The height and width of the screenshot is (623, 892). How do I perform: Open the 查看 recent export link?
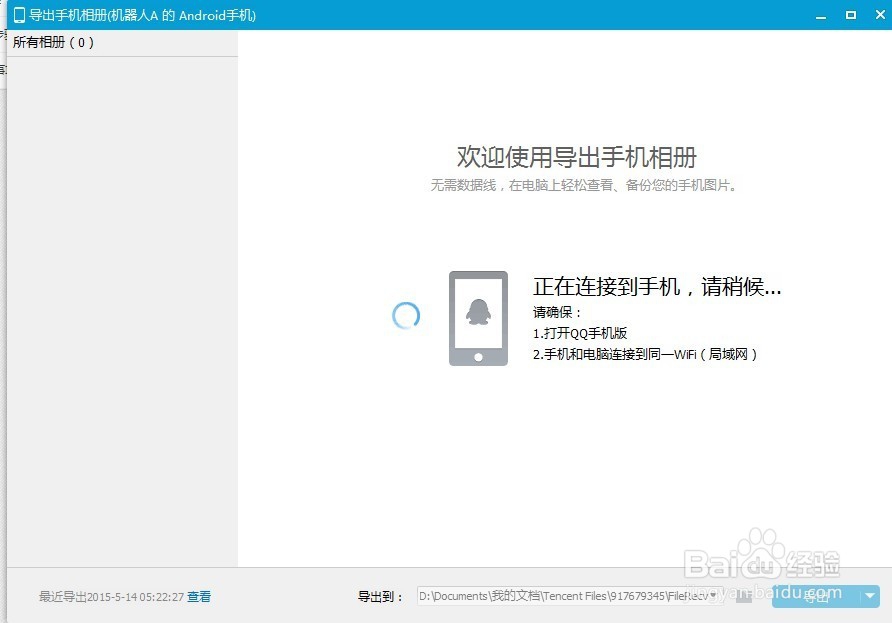point(198,596)
